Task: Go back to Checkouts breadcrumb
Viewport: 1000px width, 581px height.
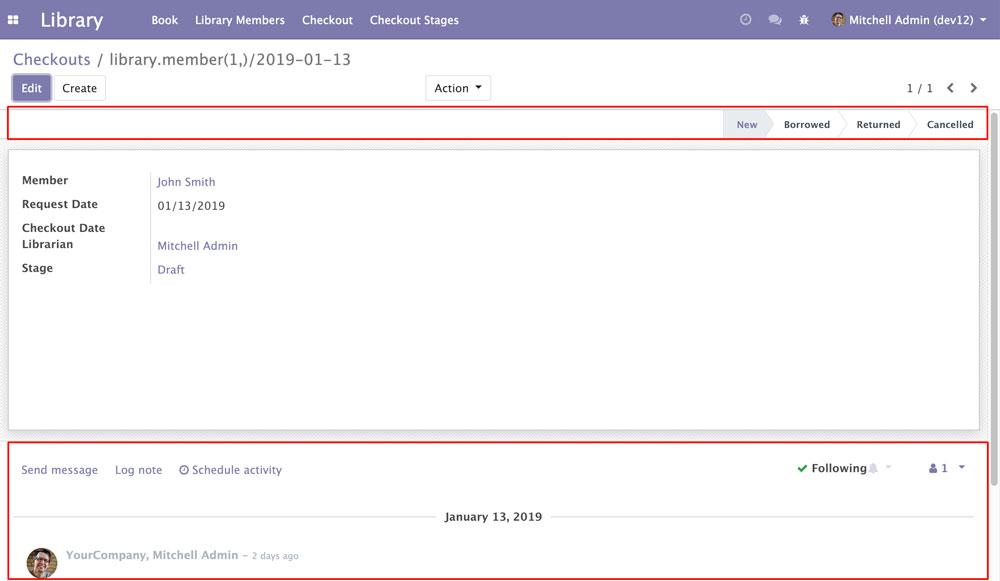Action: 52,59
